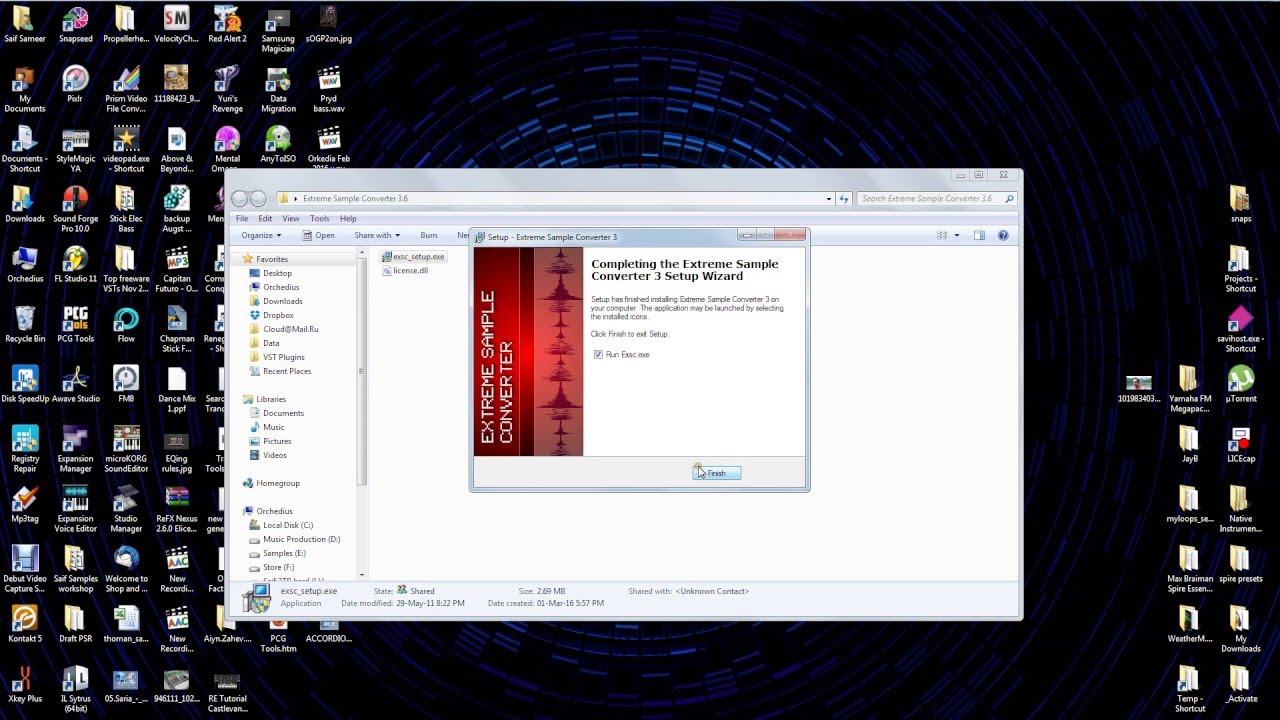Image resolution: width=1280 pixels, height=720 pixels.
Task: Open the File menu in Explorer
Action: click(242, 218)
